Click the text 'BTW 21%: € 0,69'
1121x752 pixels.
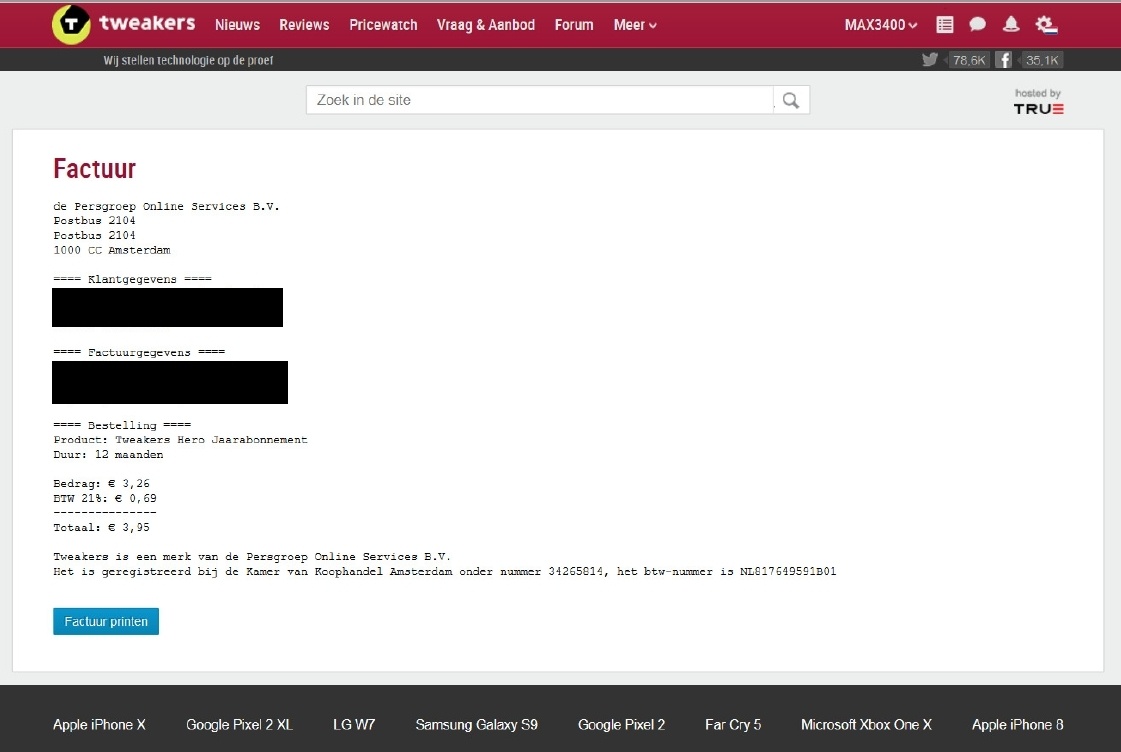point(105,498)
